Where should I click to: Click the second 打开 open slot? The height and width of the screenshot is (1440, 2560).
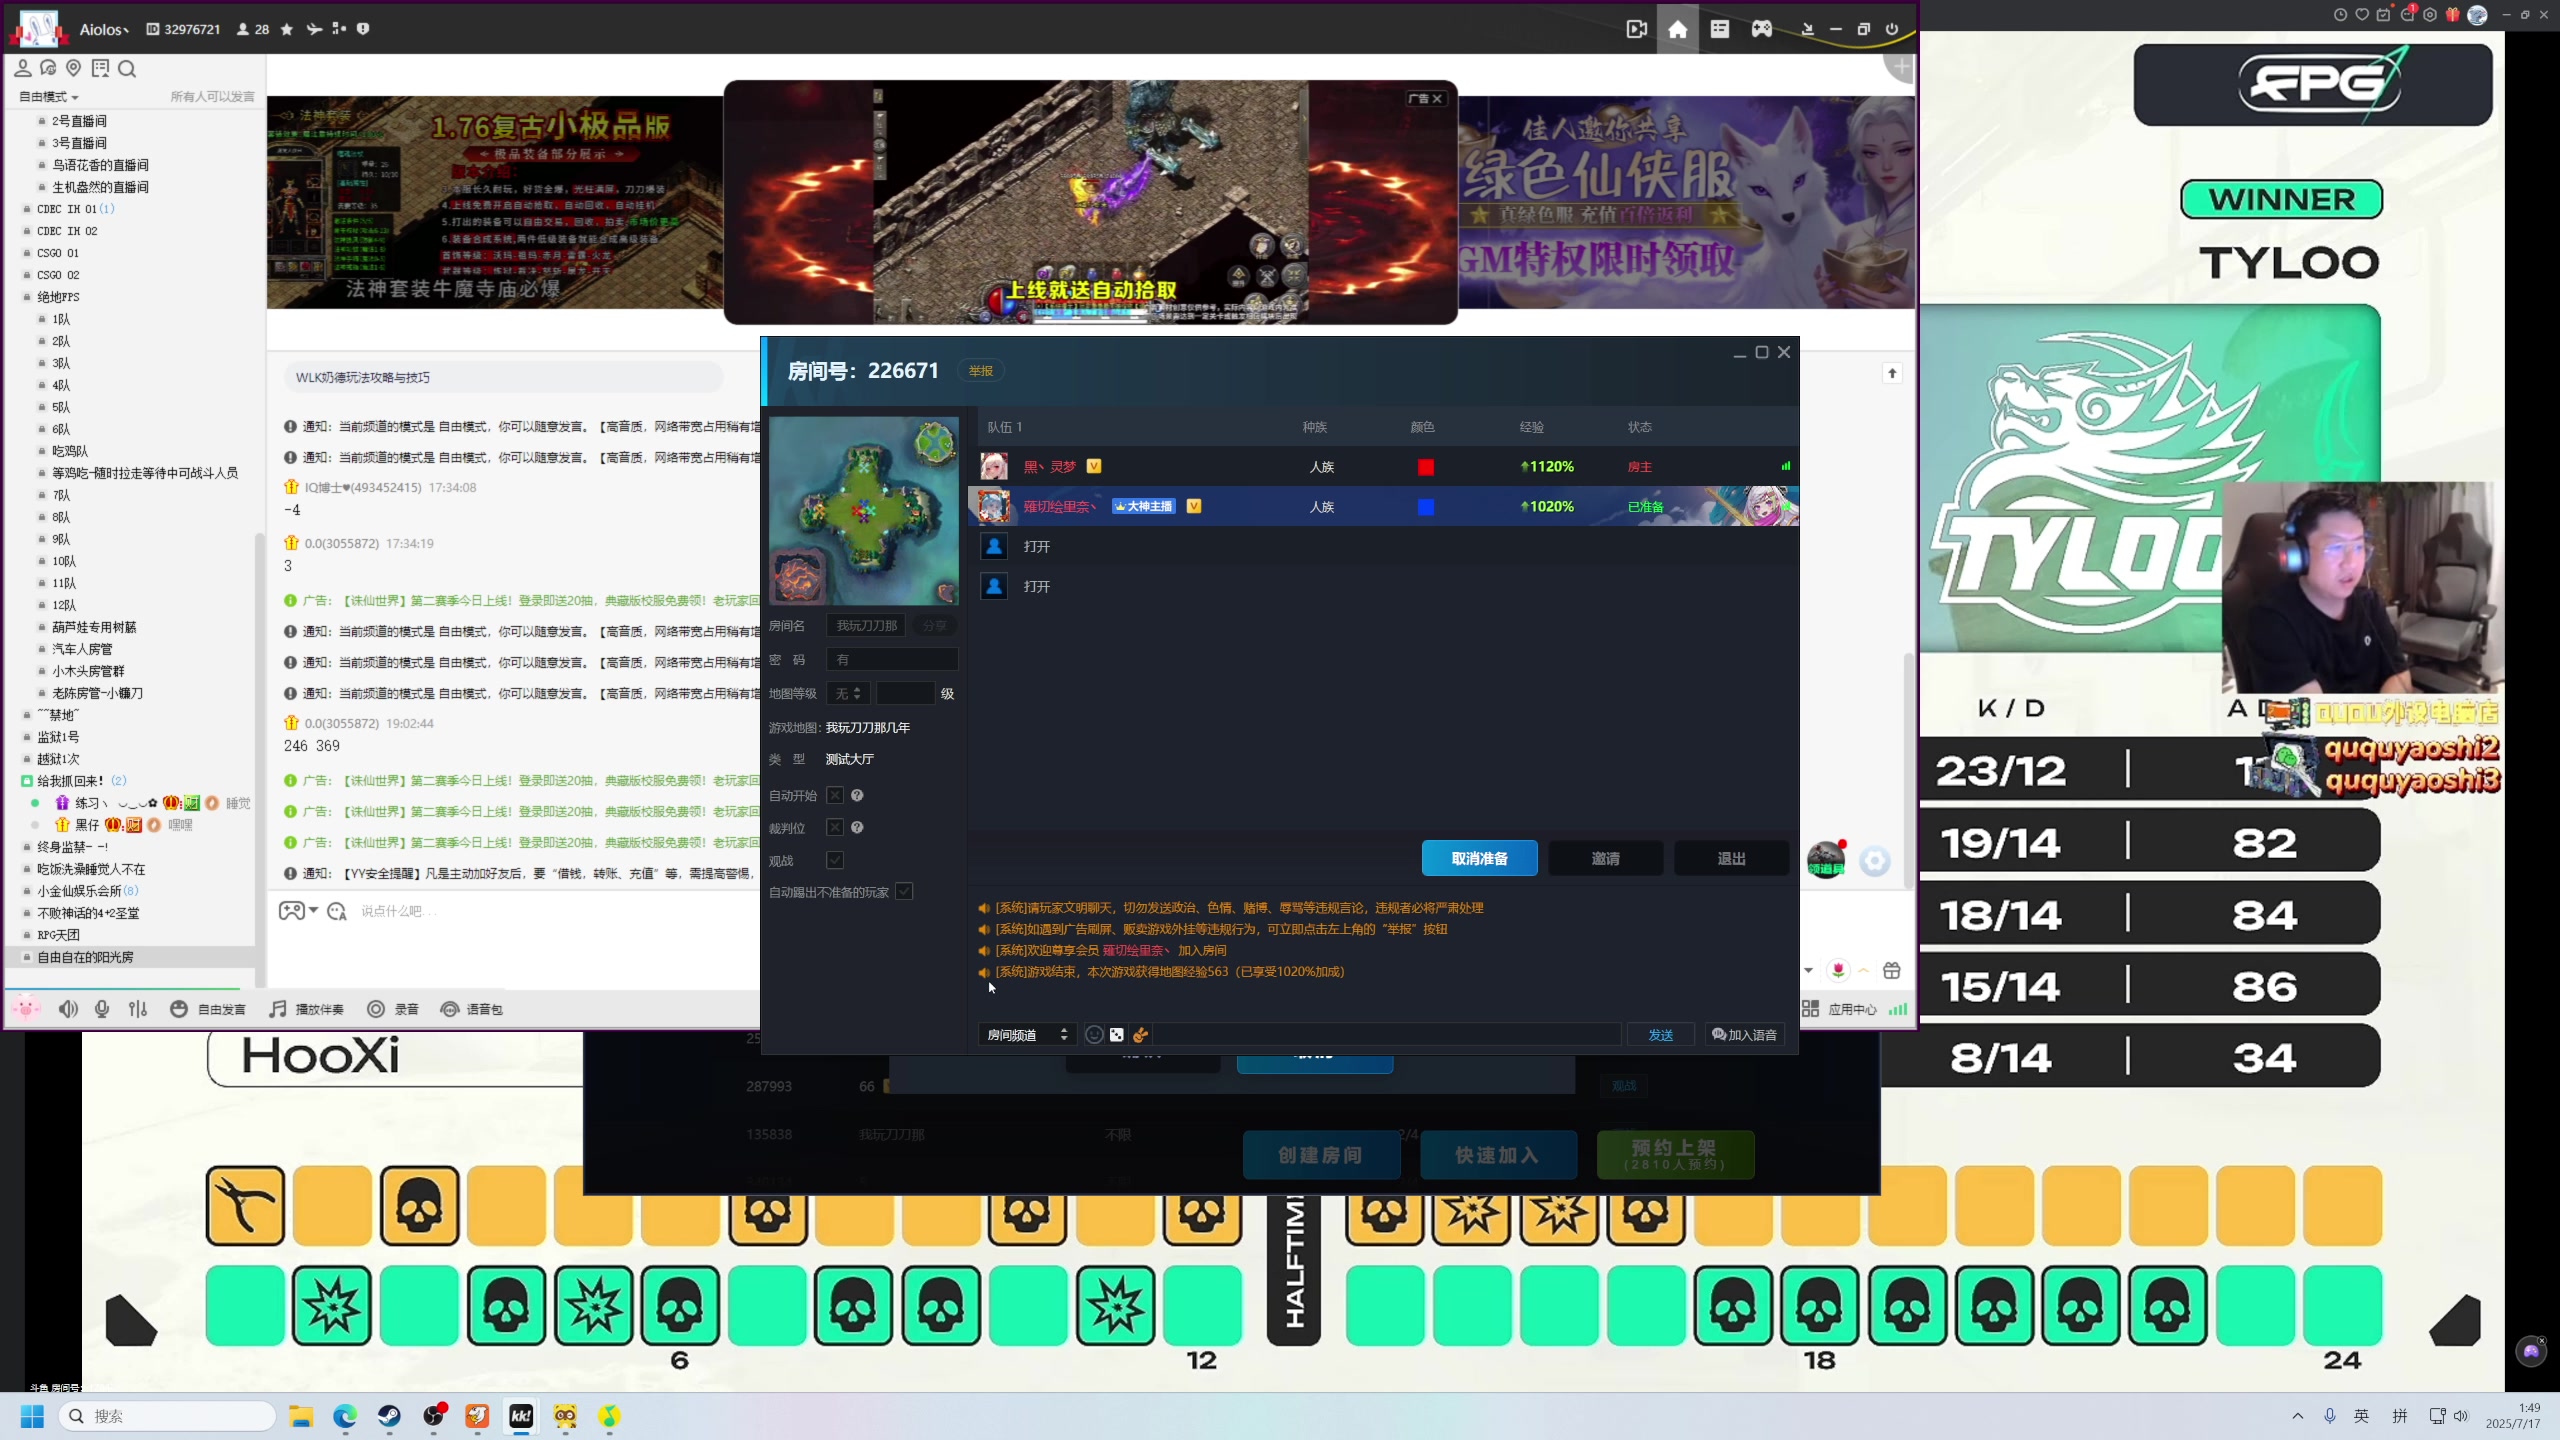tap(1037, 587)
